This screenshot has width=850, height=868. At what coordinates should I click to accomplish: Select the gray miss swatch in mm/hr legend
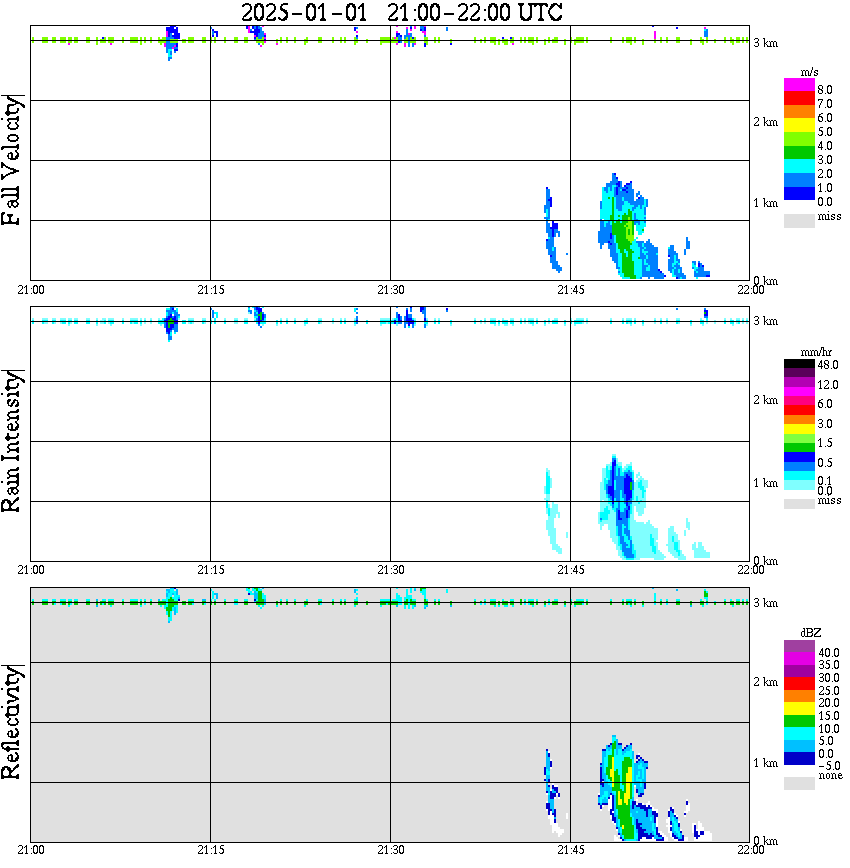[x=799, y=504]
